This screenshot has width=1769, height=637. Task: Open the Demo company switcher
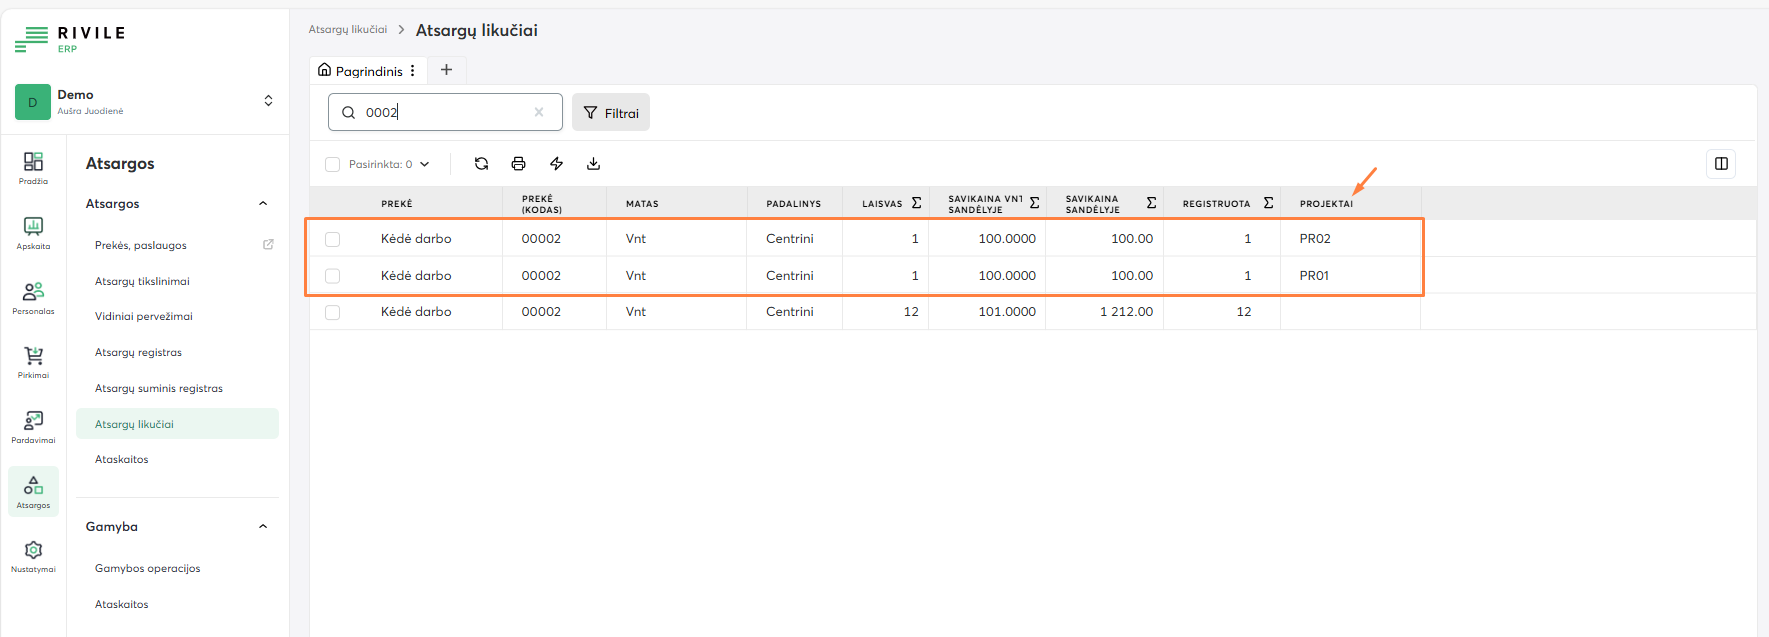268,101
